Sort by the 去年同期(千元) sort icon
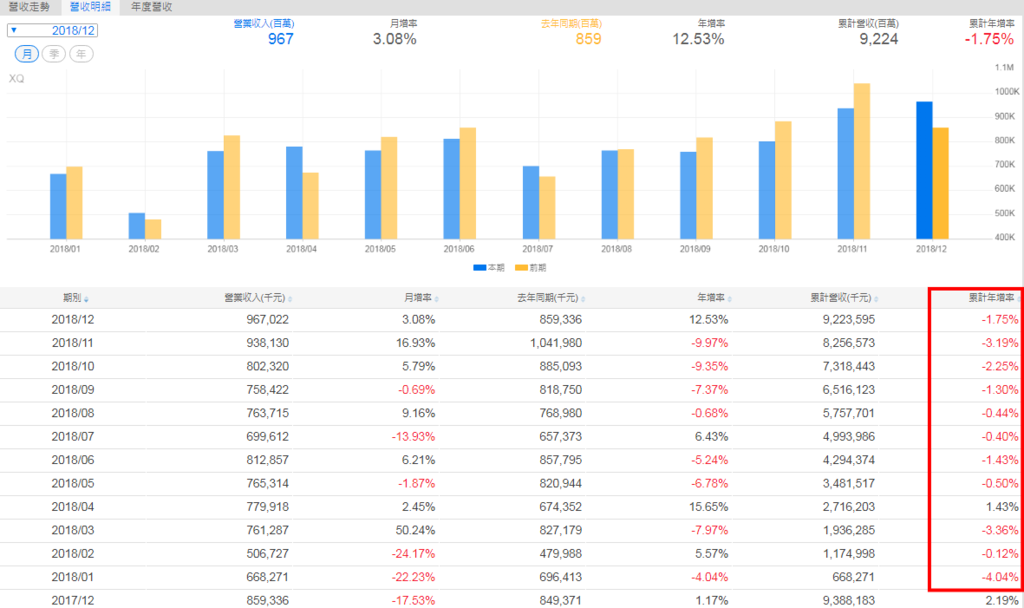The width and height of the screenshot is (1024, 608). (583, 299)
